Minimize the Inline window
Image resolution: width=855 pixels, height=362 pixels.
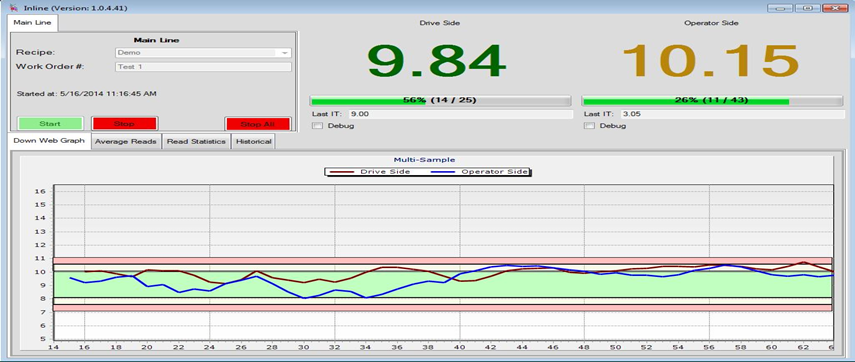click(x=780, y=8)
